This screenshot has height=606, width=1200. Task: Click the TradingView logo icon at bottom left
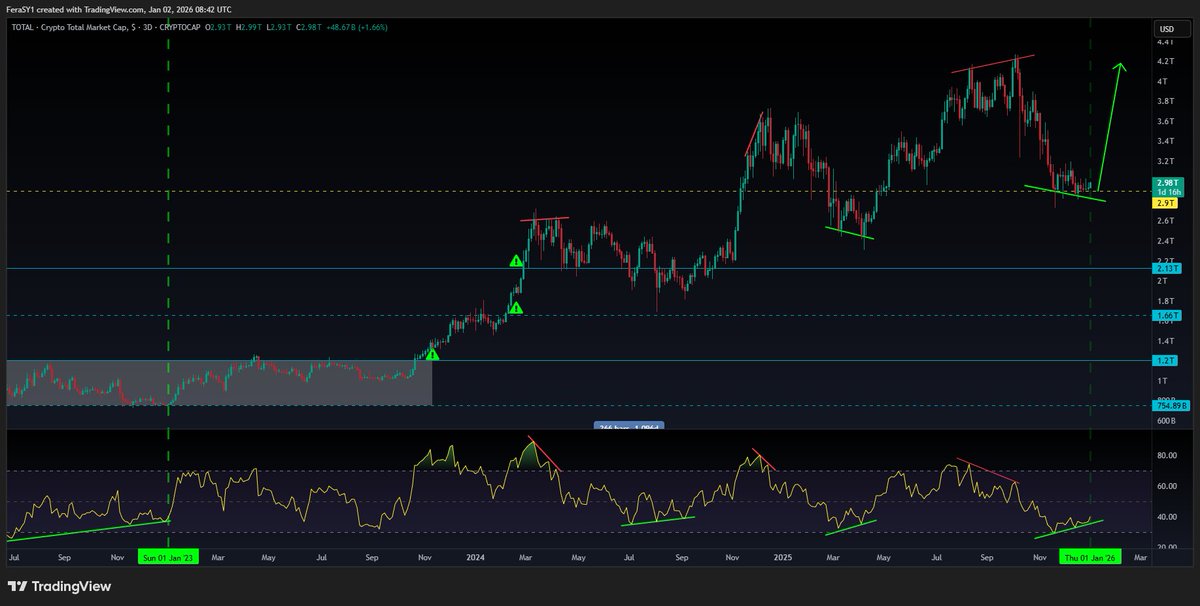16,586
